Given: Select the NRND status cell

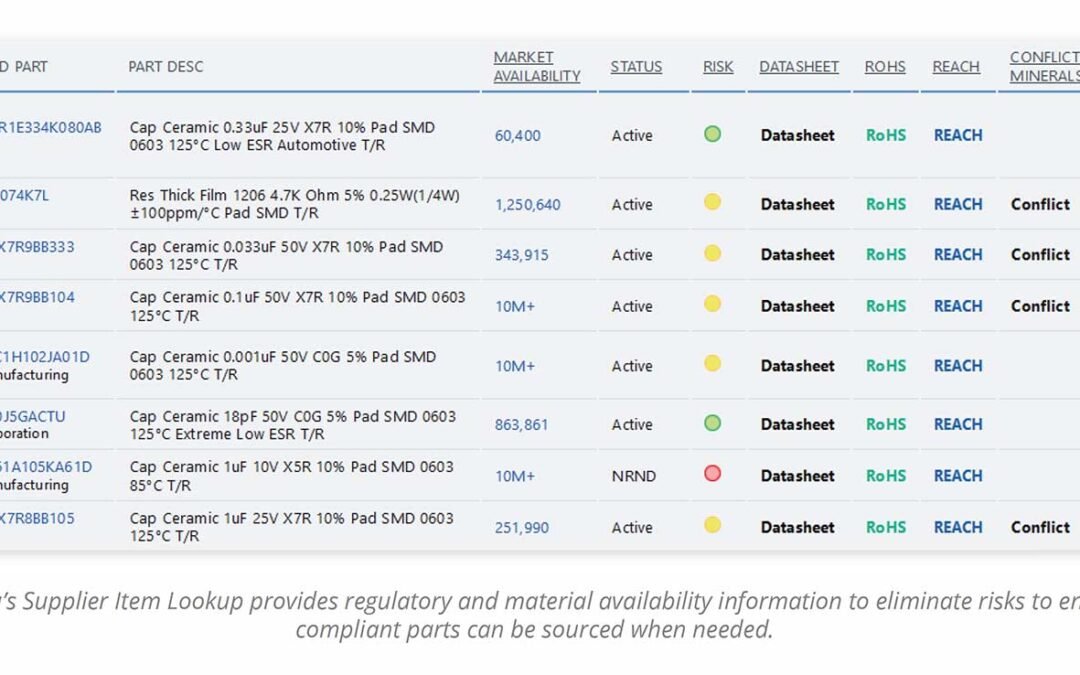Looking at the screenshot, I should tap(634, 476).
